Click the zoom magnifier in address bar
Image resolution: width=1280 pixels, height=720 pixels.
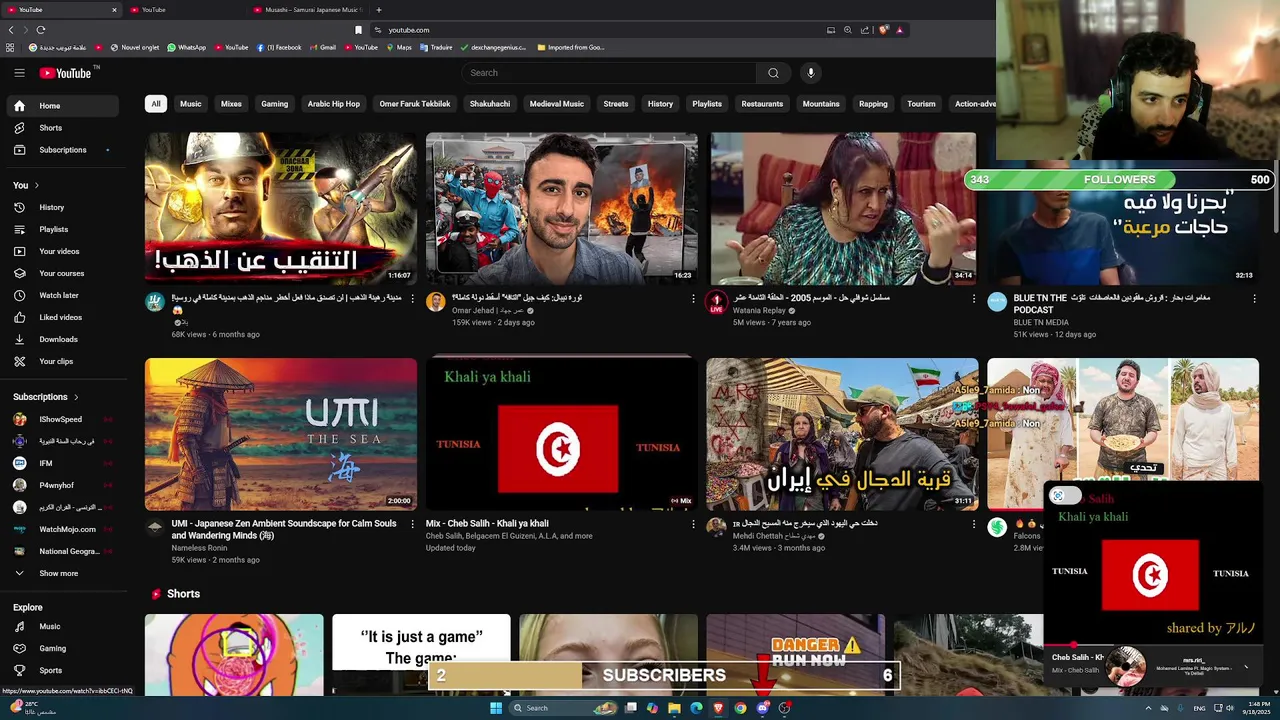point(848,30)
